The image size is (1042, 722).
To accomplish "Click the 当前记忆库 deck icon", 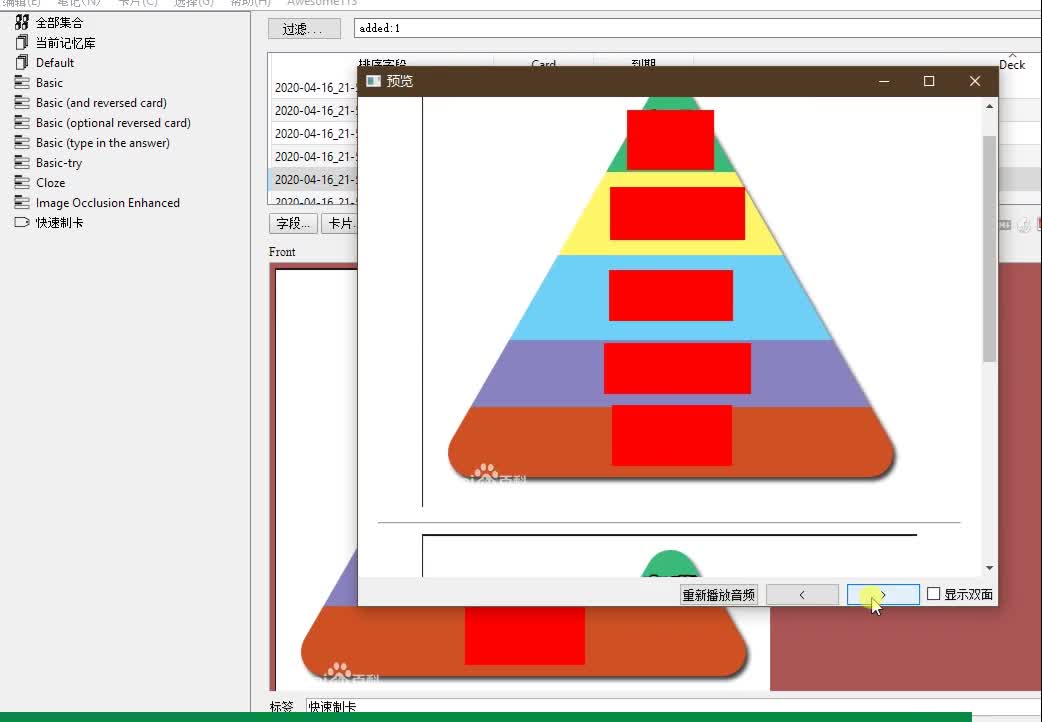I will (x=22, y=43).
